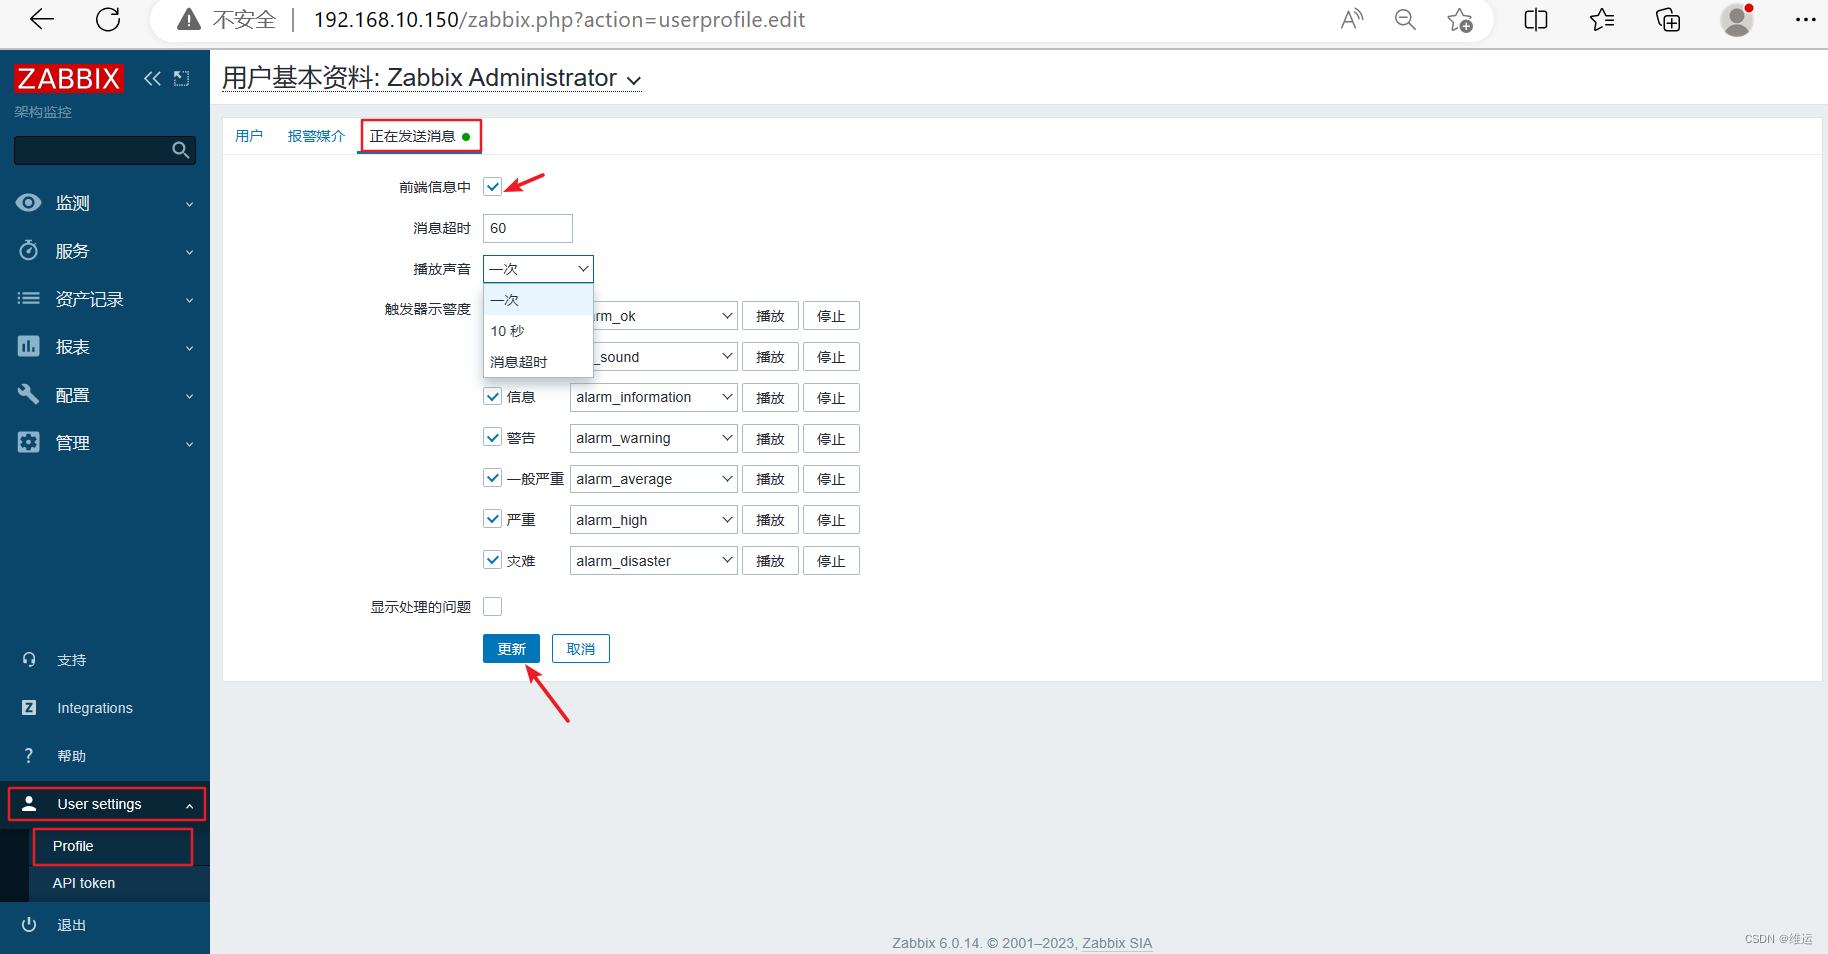This screenshot has width=1828, height=954.
Task: Collapse the sidebar with double-arrow icon
Action: (x=152, y=78)
